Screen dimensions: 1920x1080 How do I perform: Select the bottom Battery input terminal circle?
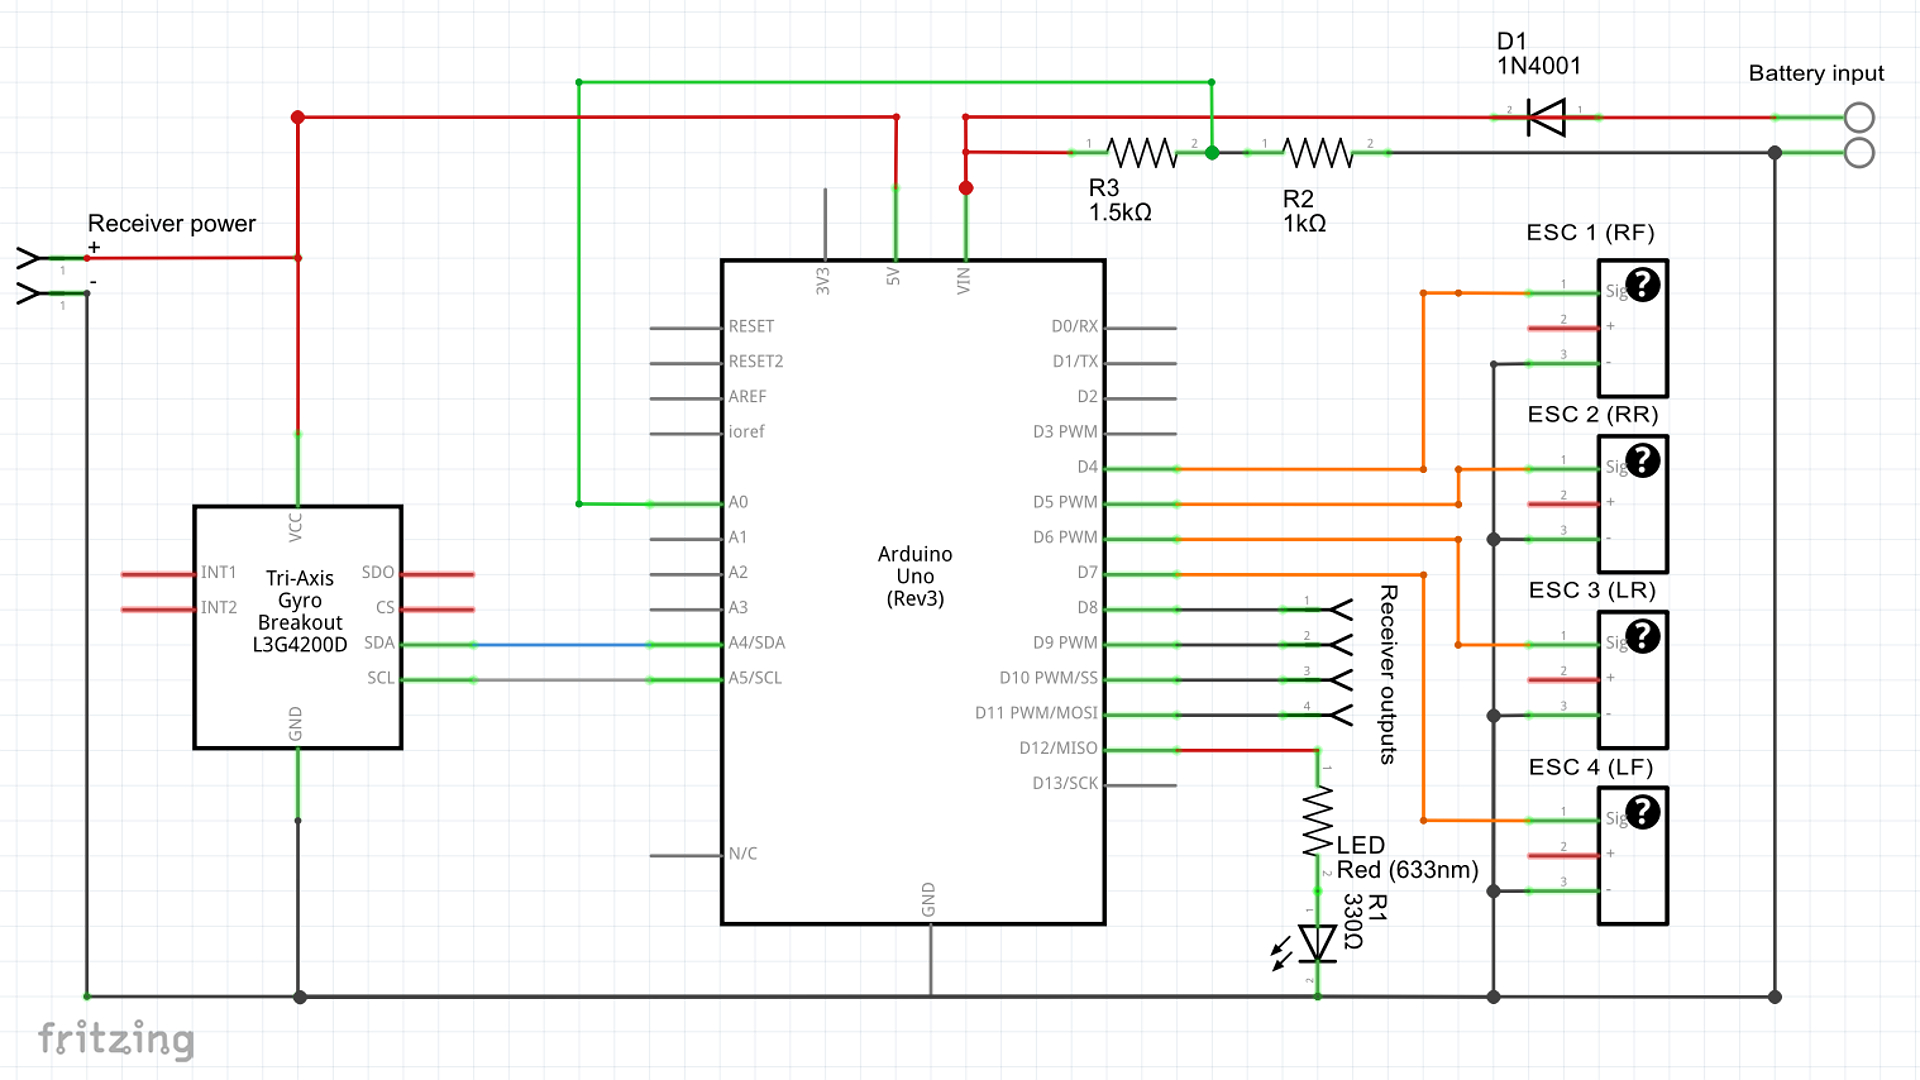pyautogui.click(x=1859, y=153)
